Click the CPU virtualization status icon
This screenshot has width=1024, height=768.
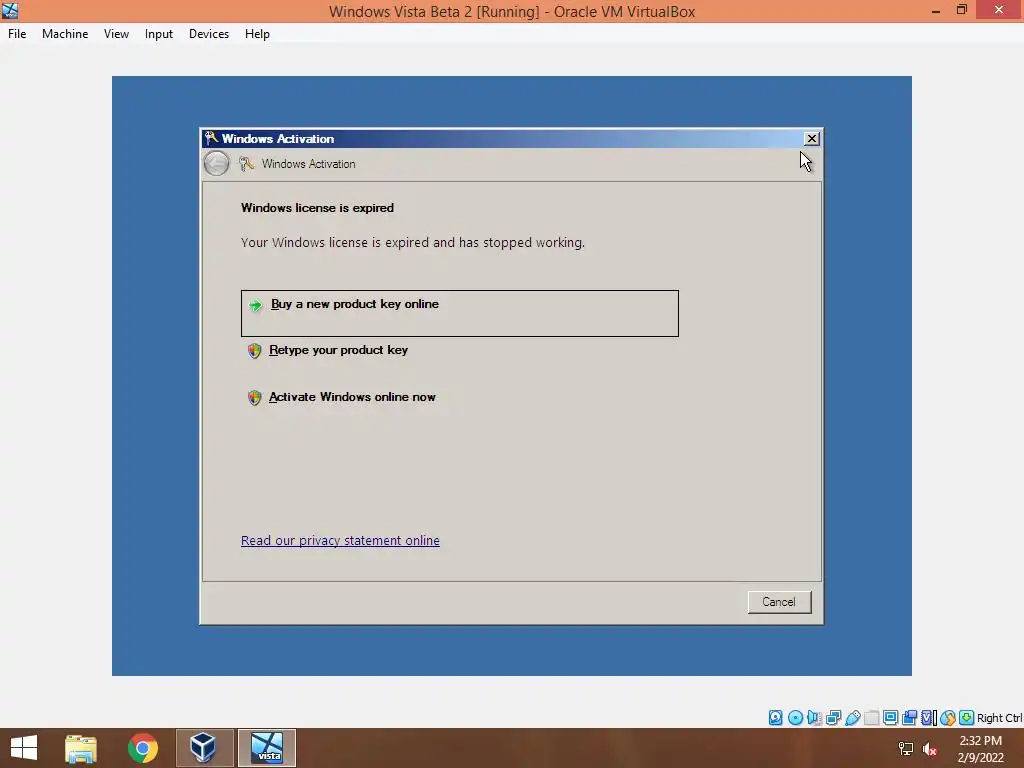(x=929, y=718)
